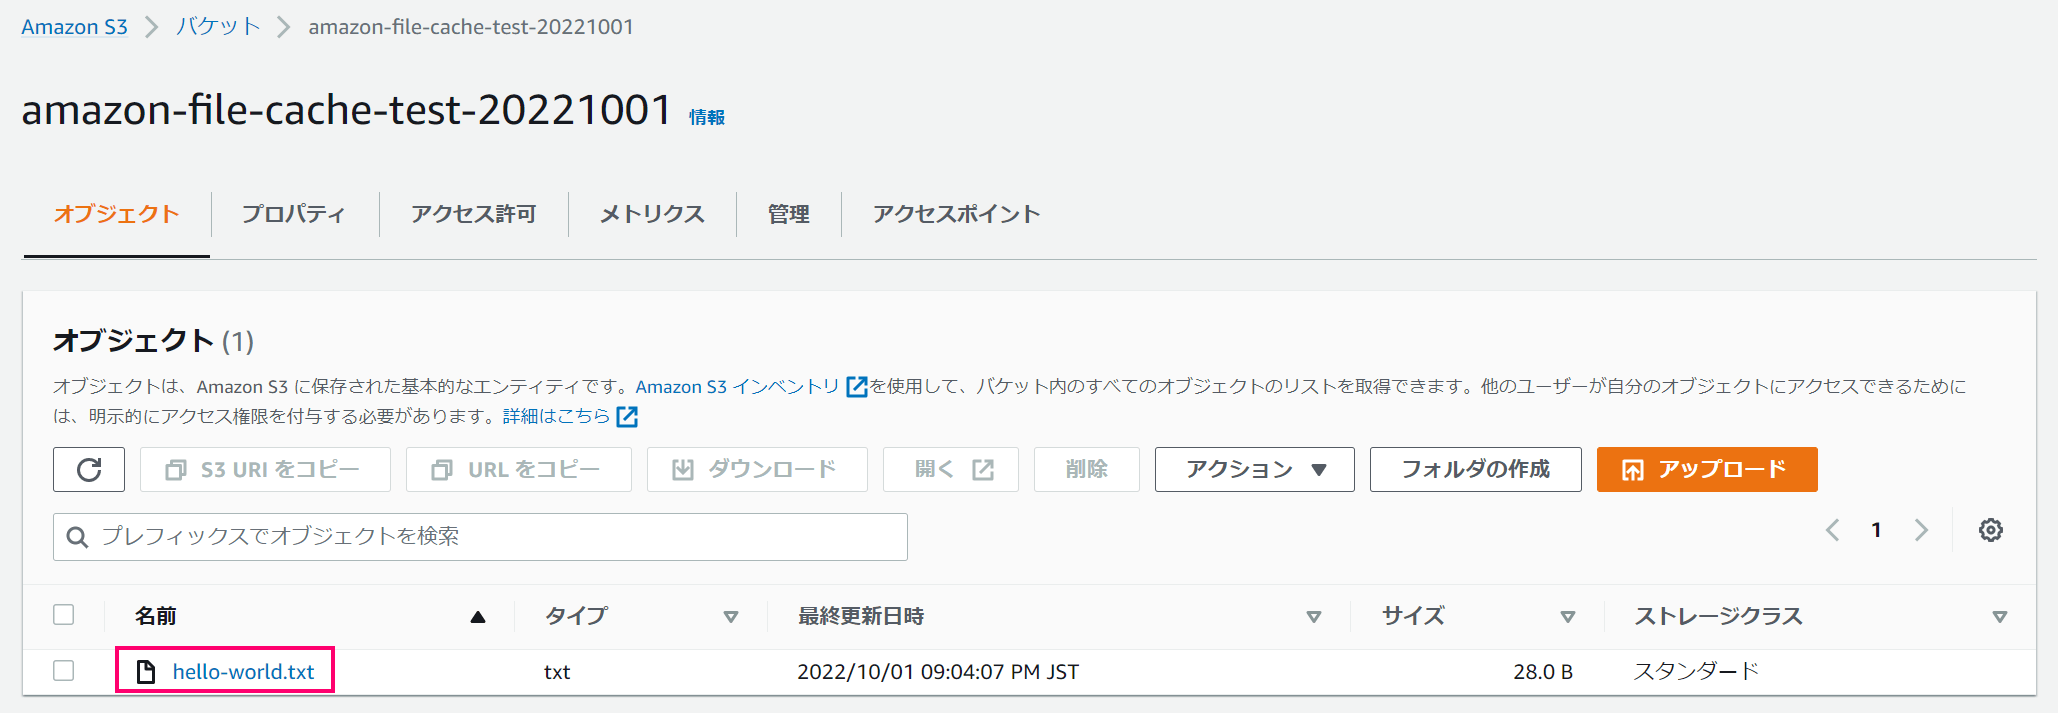This screenshot has width=2058, height=713.
Task: Click the next page arrow icon
Action: (x=1921, y=530)
